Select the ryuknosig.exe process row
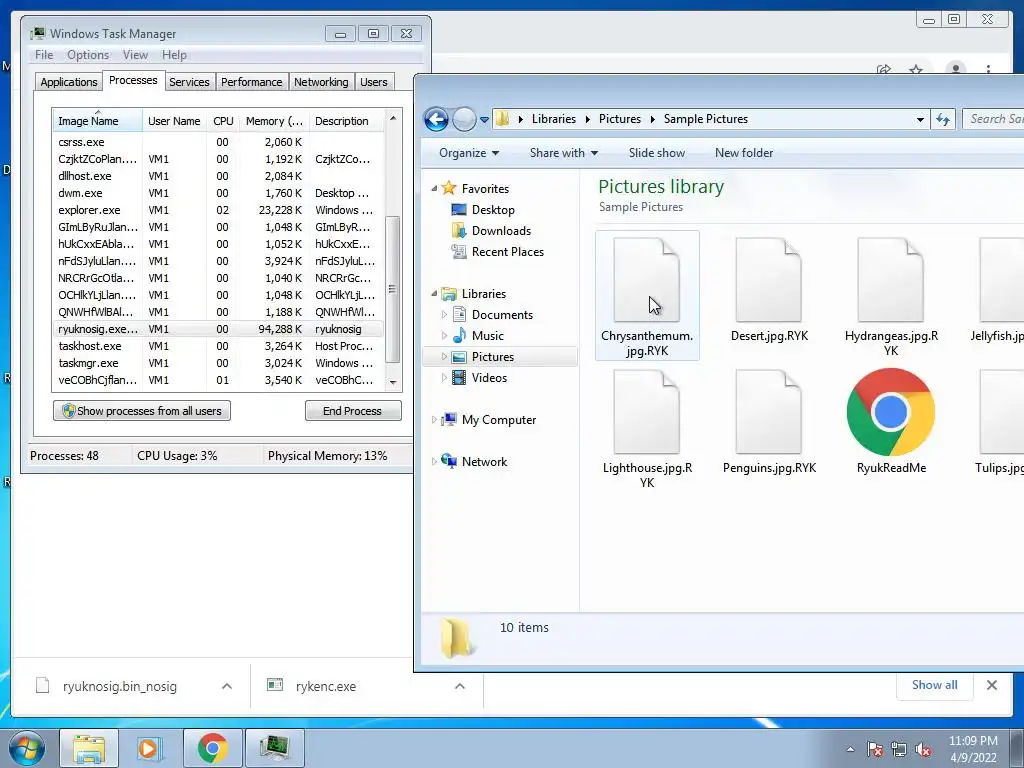This screenshot has height=768, width=1024. tap(218, 329)
